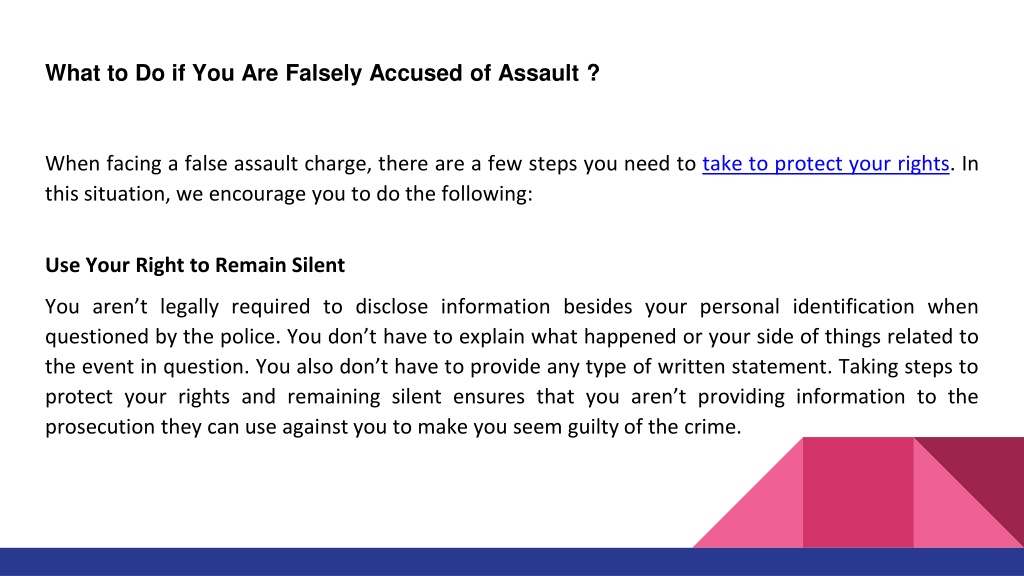Click the word 'identification' in the first body line
This screenshot has height=576, width=1024.
pos(853,307)
